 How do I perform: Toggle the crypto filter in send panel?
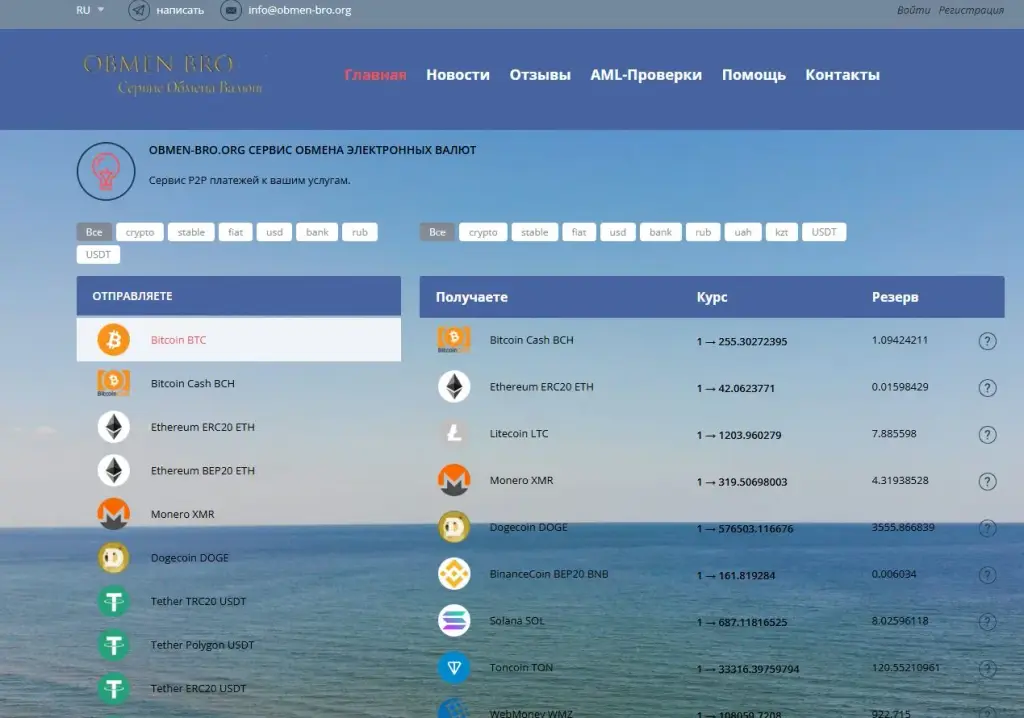coord(140,232)
